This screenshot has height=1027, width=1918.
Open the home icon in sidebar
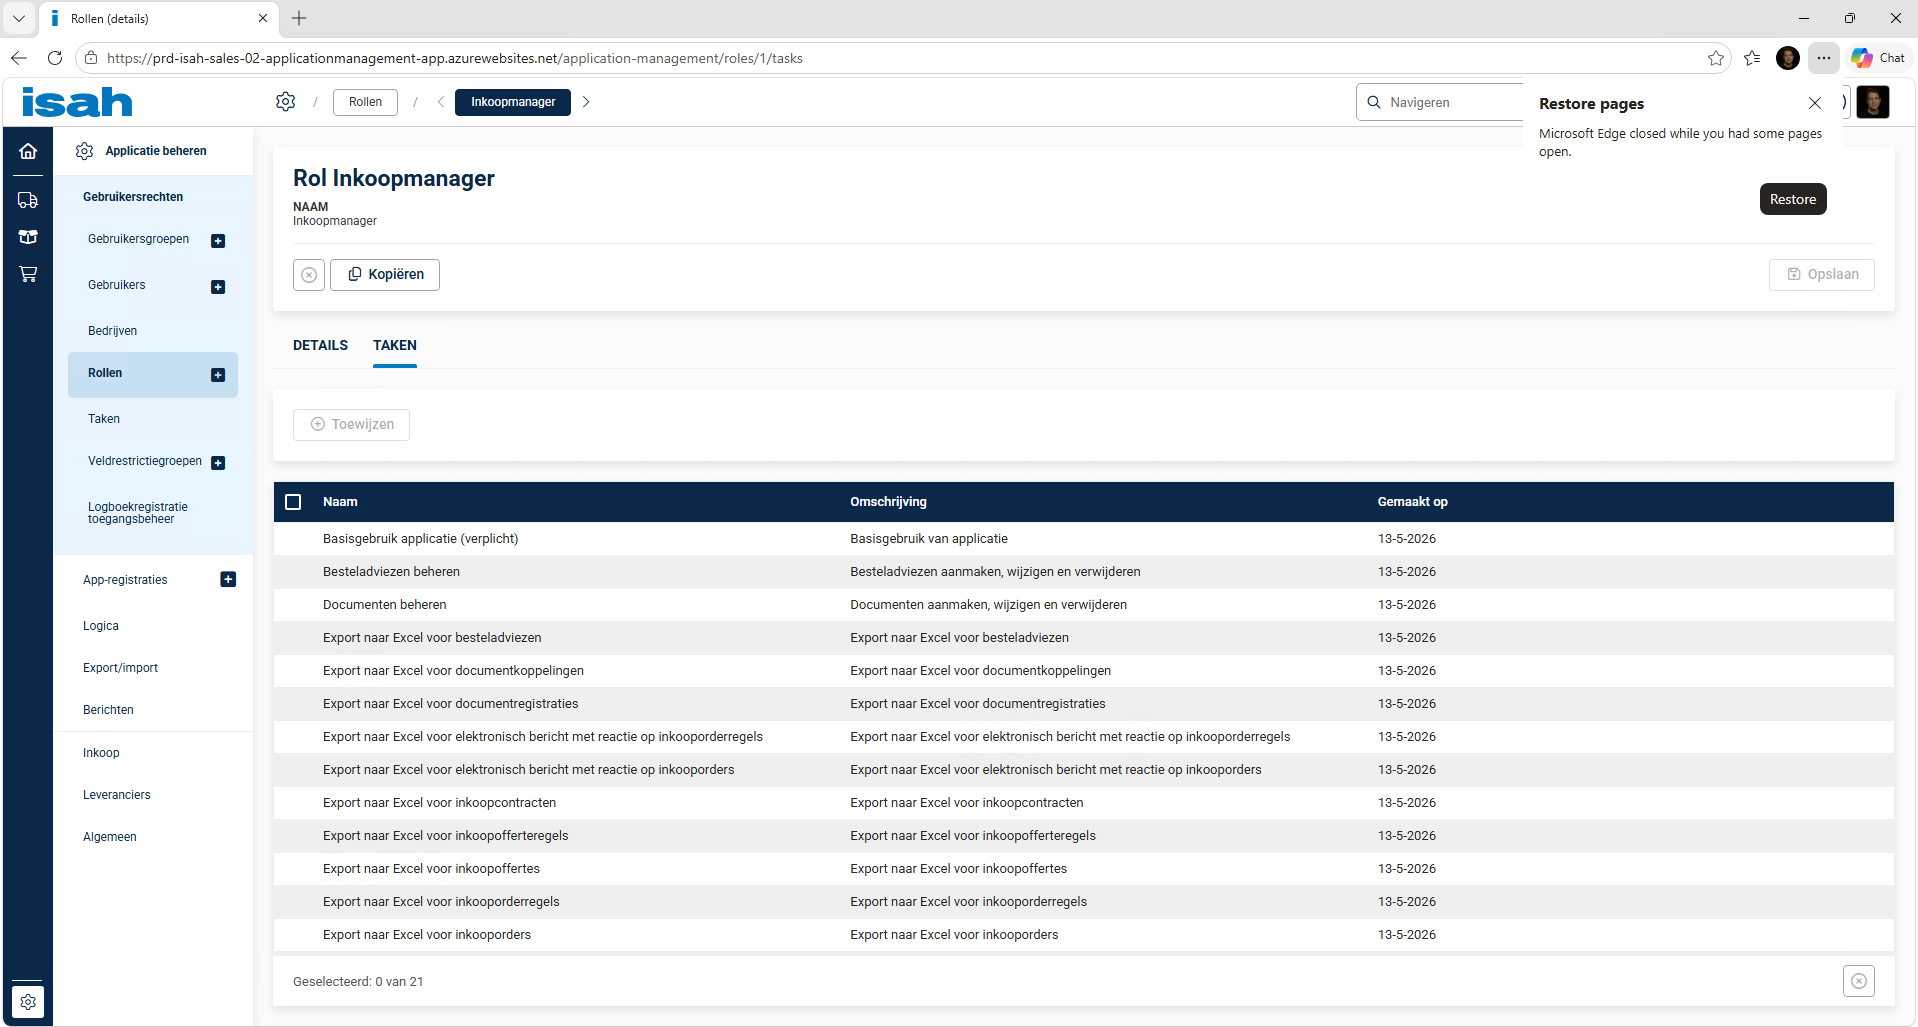tap(28, 151)
